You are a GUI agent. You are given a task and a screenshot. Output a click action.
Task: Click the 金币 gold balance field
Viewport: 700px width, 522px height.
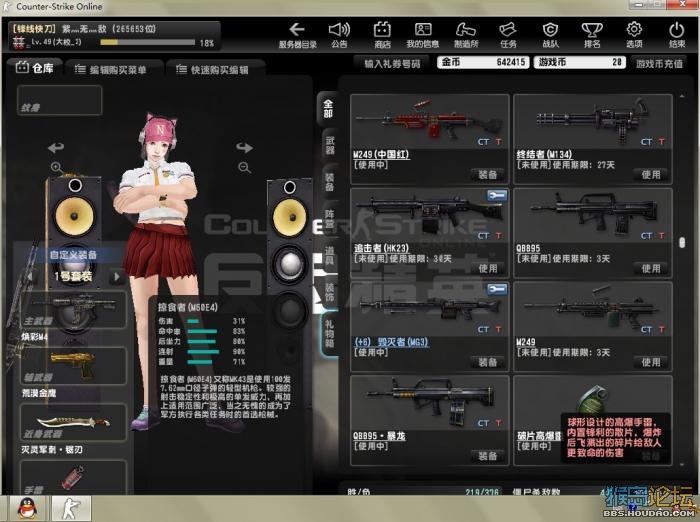point(483,62)
